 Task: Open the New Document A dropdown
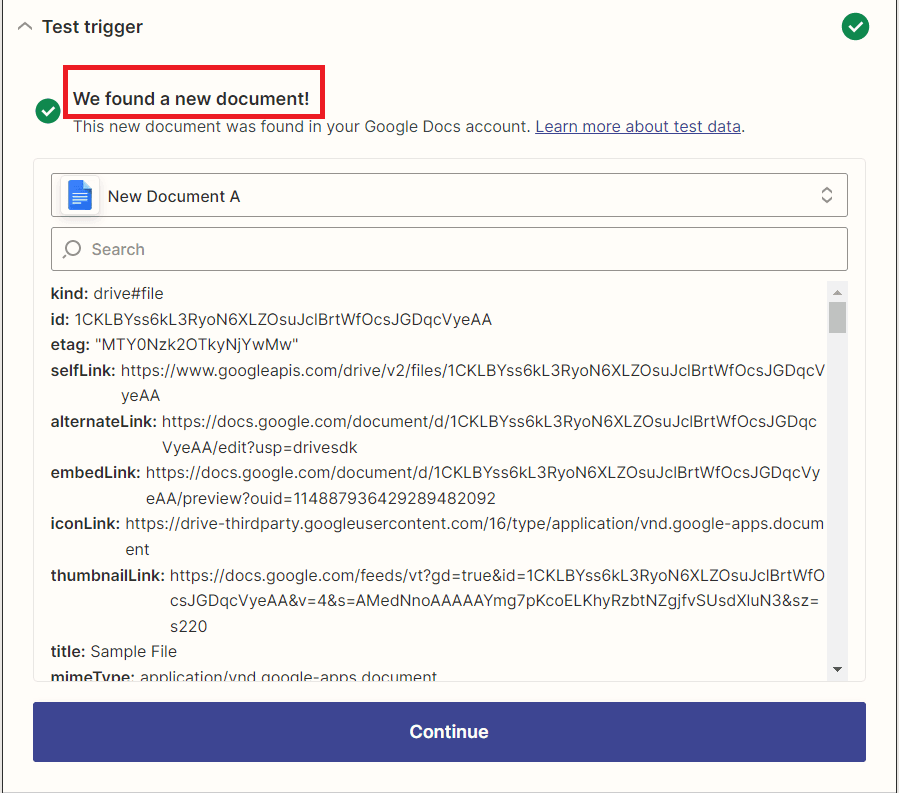(x=448, y=196)
